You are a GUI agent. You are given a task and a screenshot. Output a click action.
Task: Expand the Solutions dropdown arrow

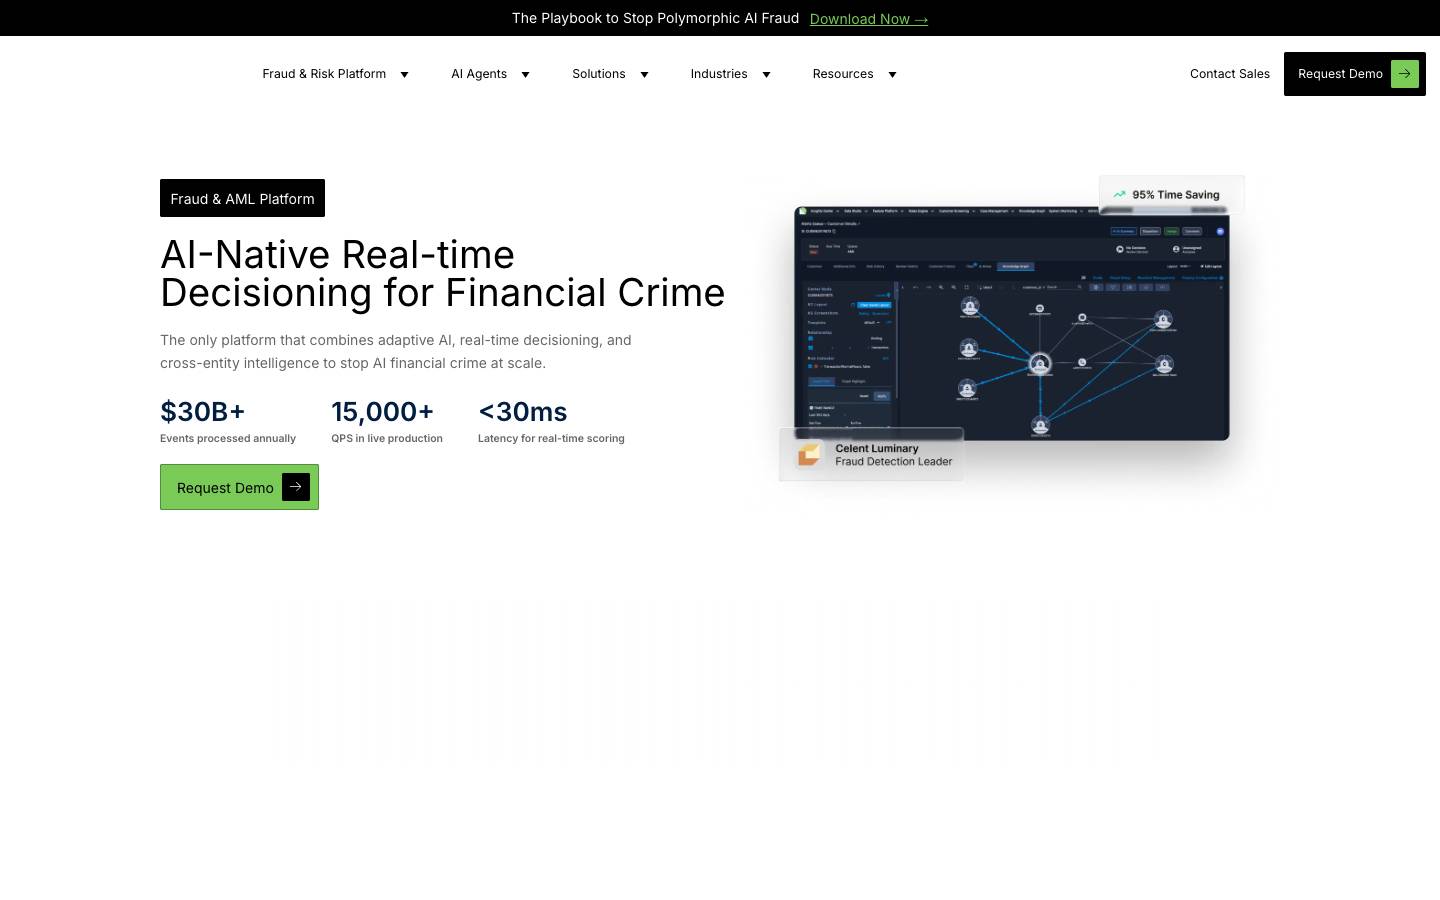pos(644,74)
